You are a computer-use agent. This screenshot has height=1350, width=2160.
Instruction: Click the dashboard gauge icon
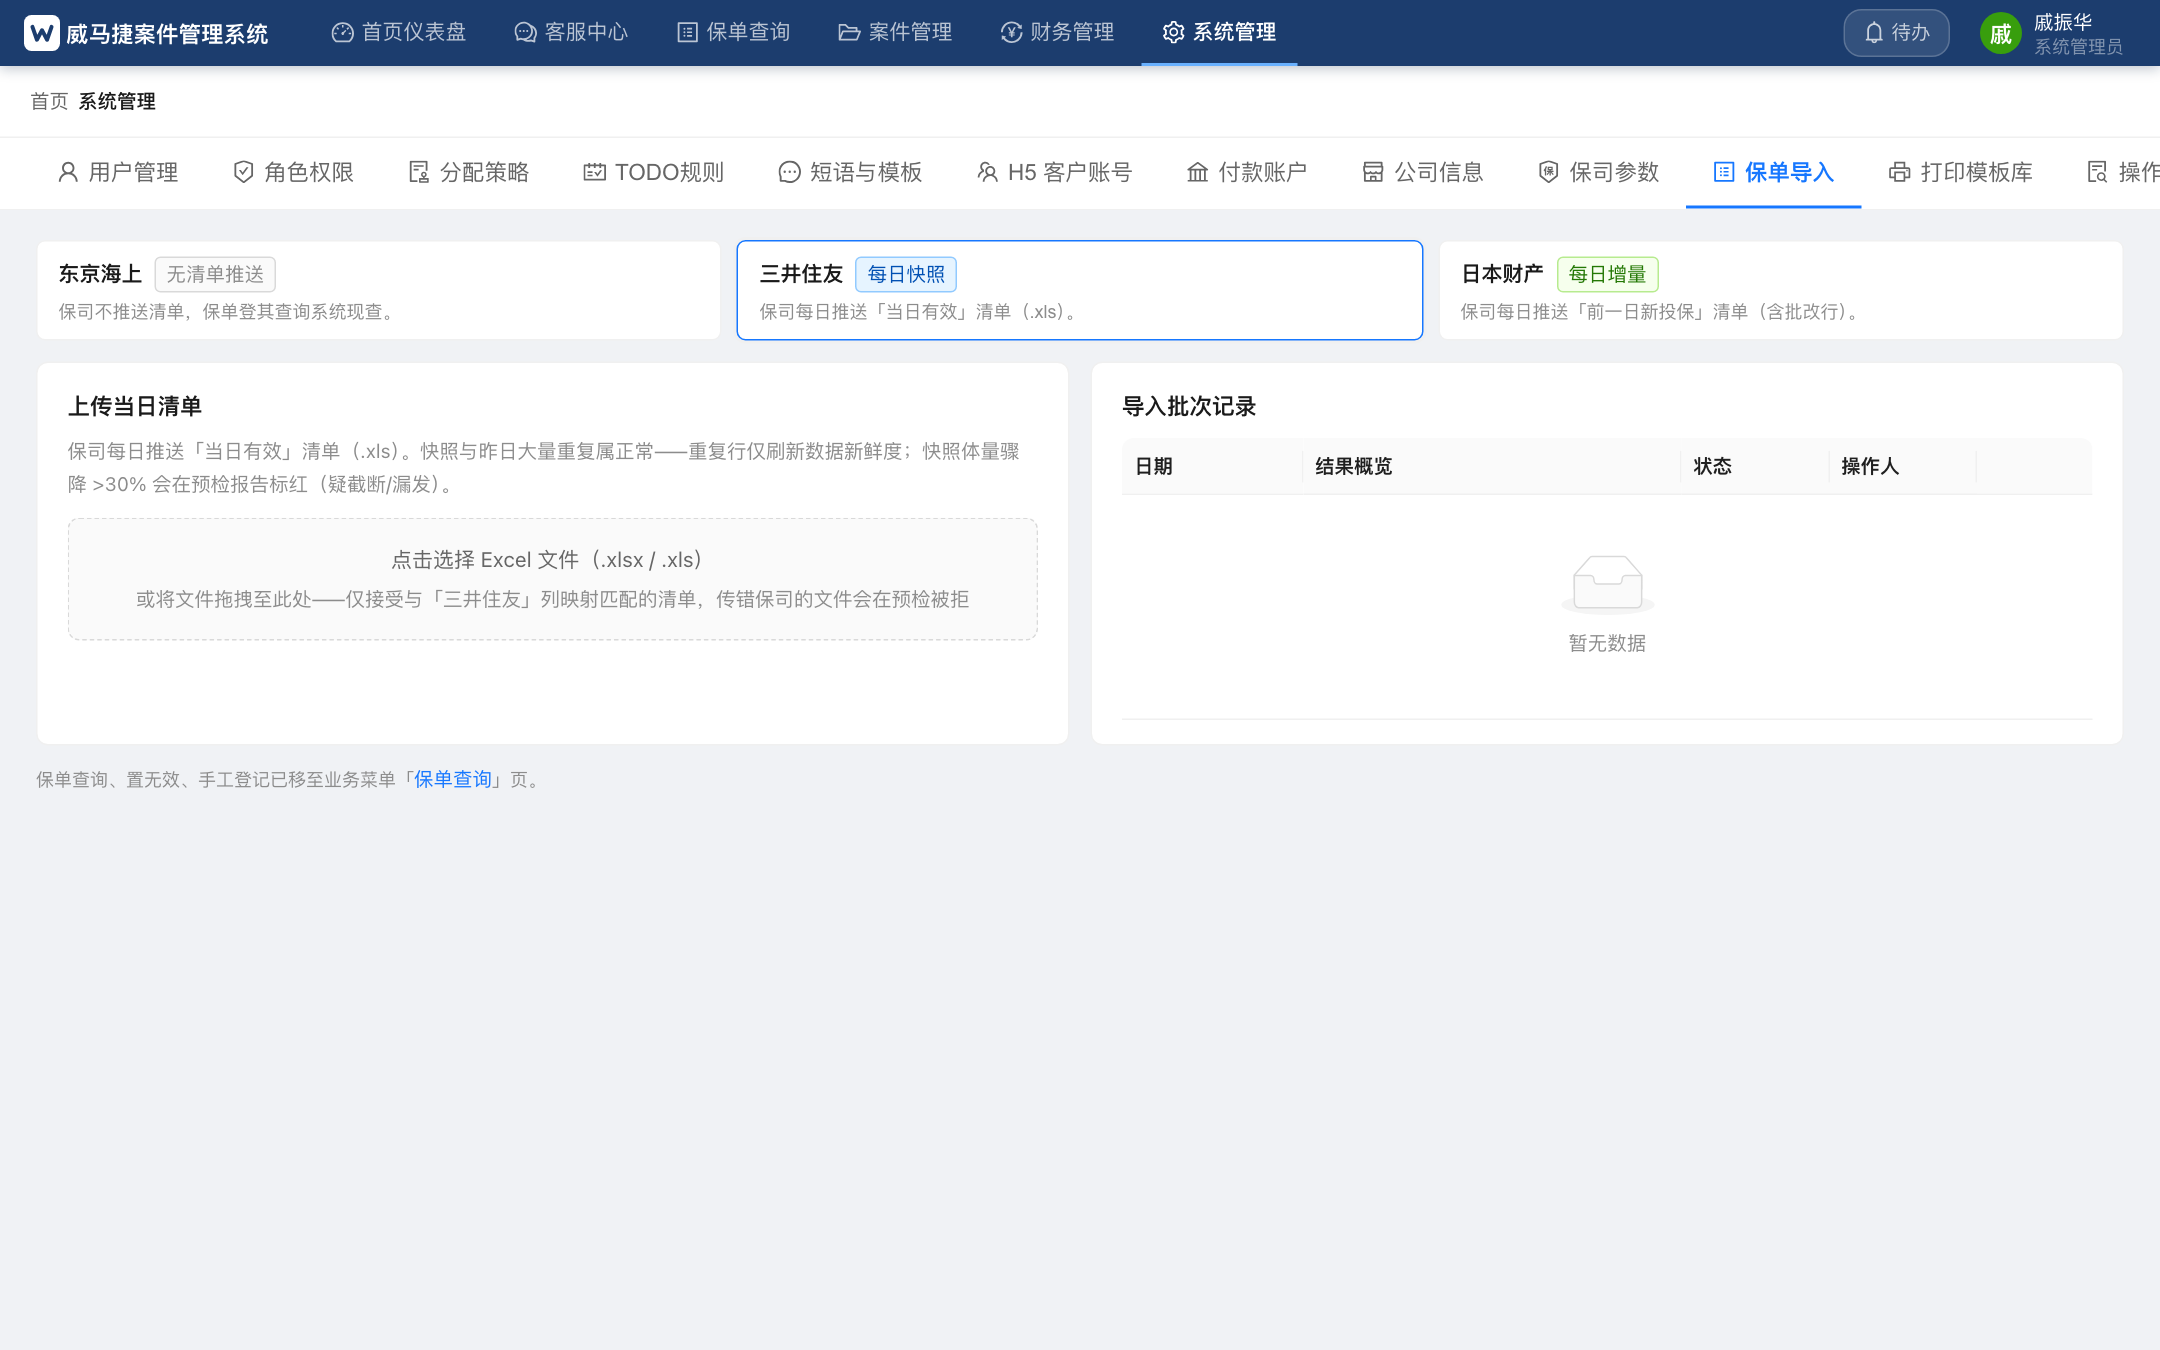pos(342,33)
